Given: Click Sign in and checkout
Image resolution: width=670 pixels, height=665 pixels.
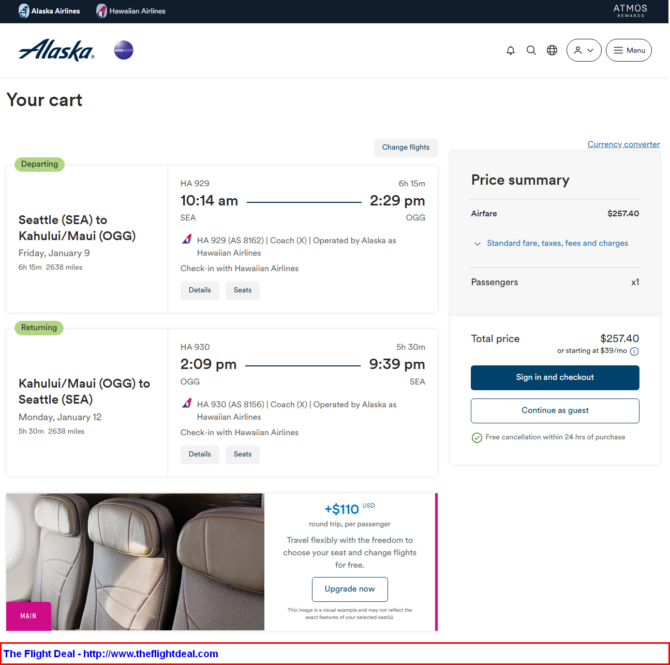Looking at the screenshot, I should (x=555, y=377).
